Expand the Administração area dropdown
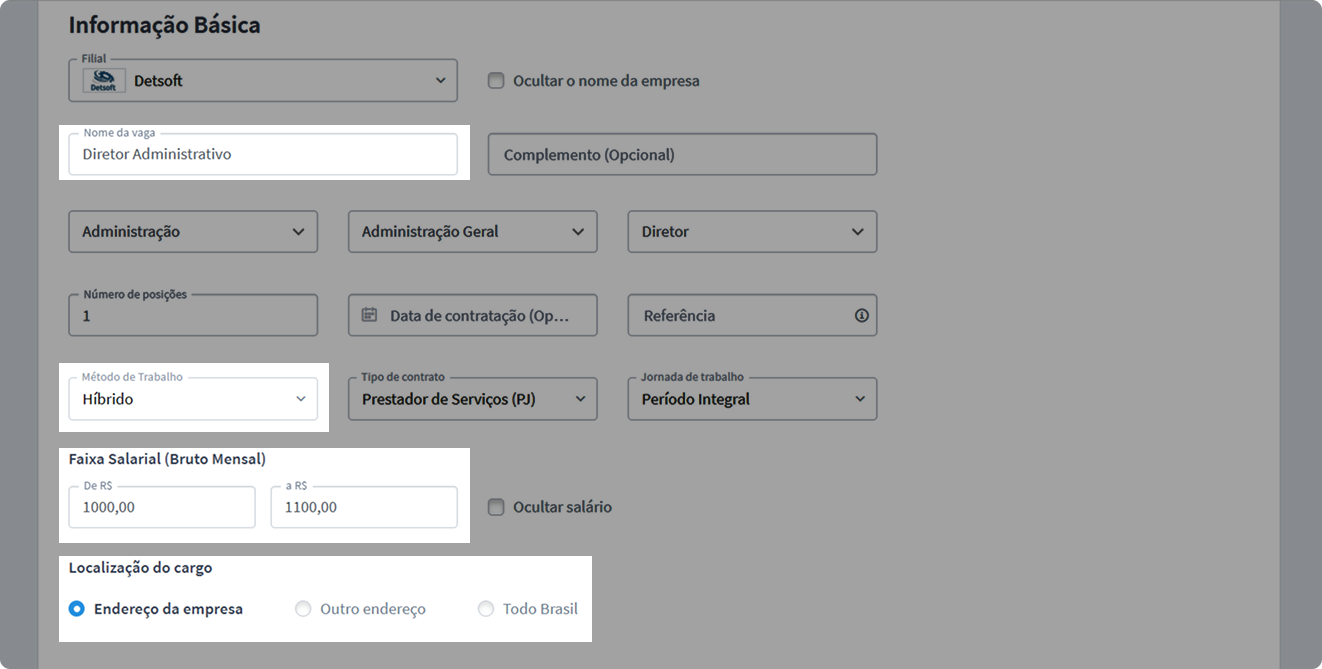The height and width of the screenshot is (669, 1322). coord(193,231)
